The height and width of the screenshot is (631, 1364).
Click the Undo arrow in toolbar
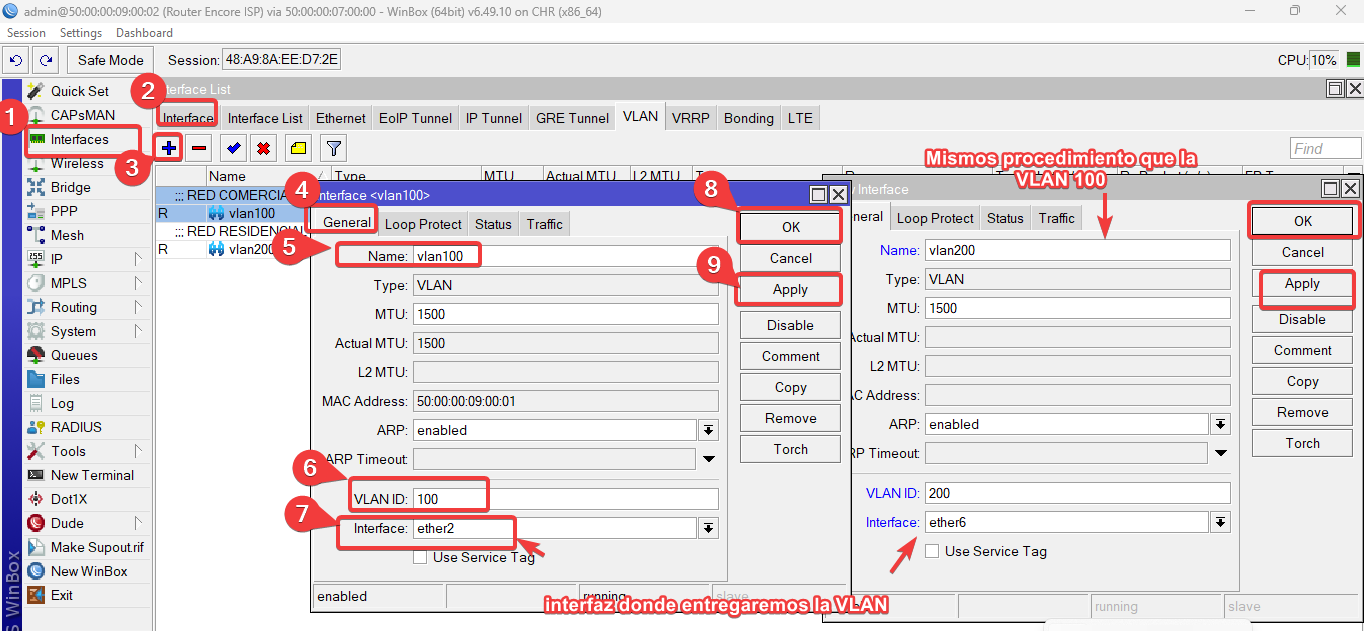(16, 60)
